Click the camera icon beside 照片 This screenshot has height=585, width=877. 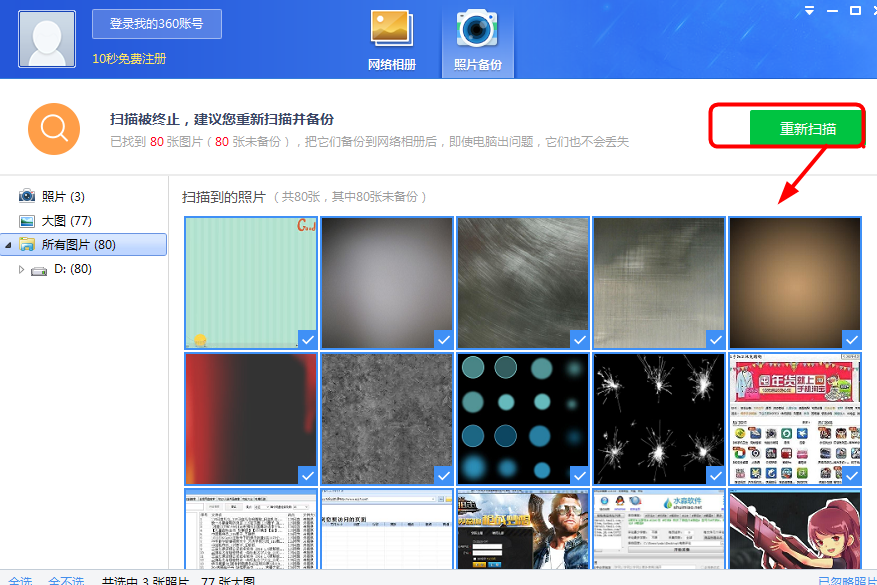[x=27, y=196]
